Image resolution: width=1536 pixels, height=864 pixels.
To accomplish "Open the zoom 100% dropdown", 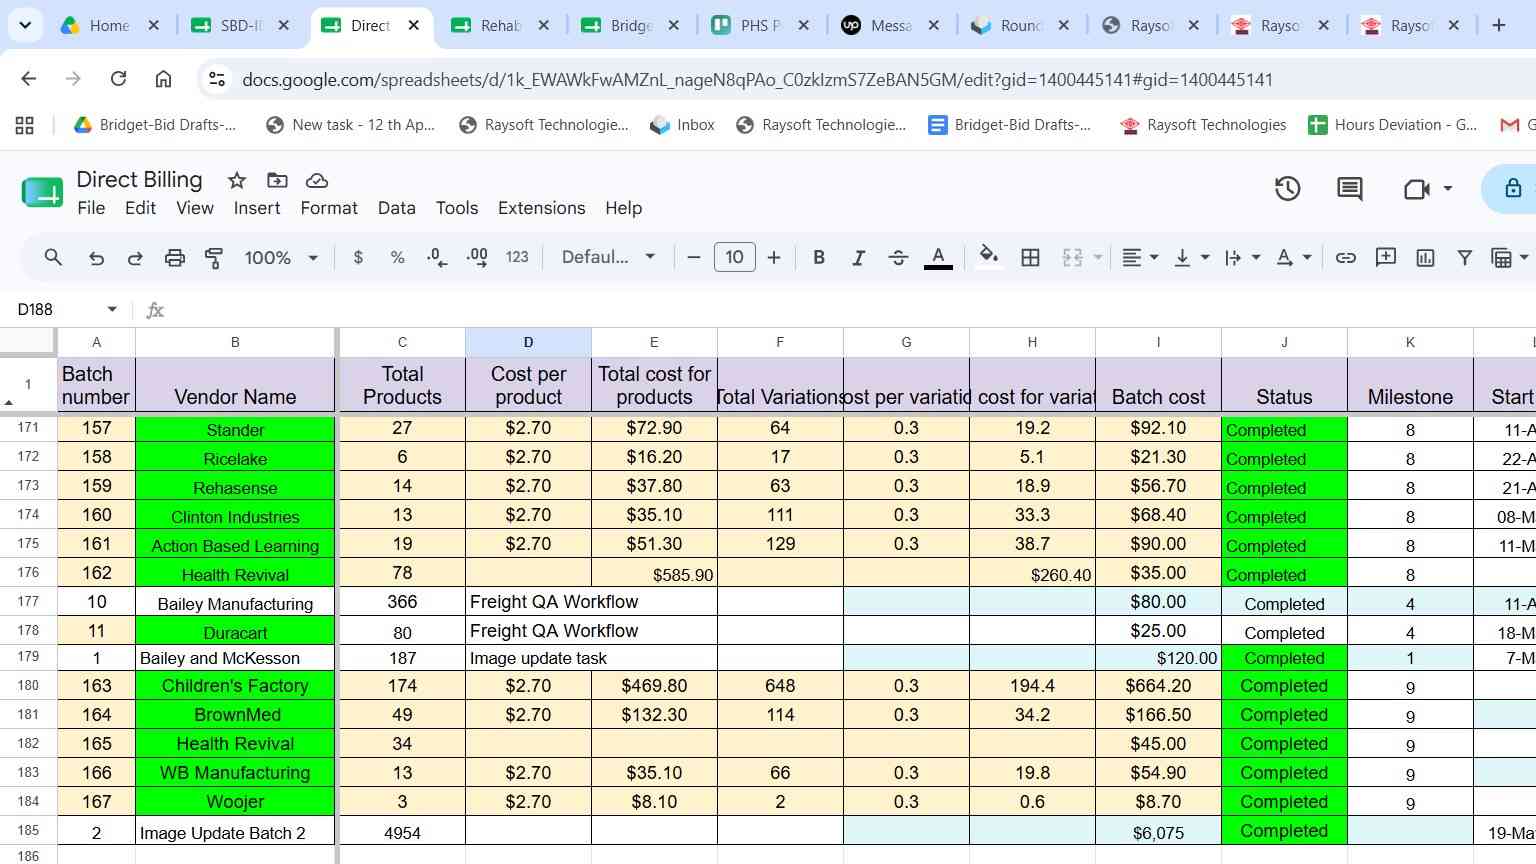I will coord(281,258).
